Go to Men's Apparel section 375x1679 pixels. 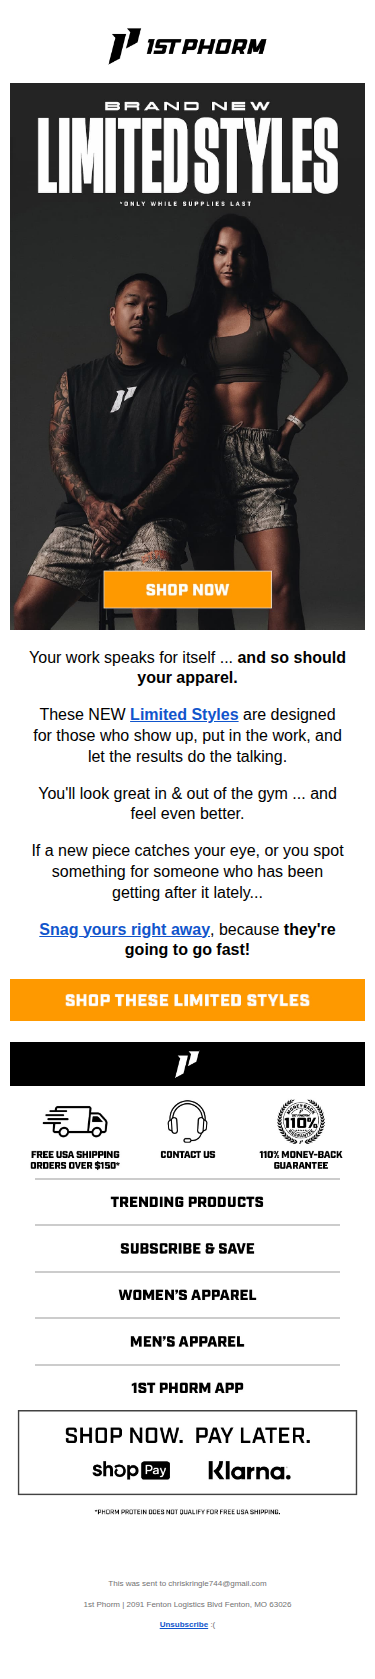(187, 1341)
